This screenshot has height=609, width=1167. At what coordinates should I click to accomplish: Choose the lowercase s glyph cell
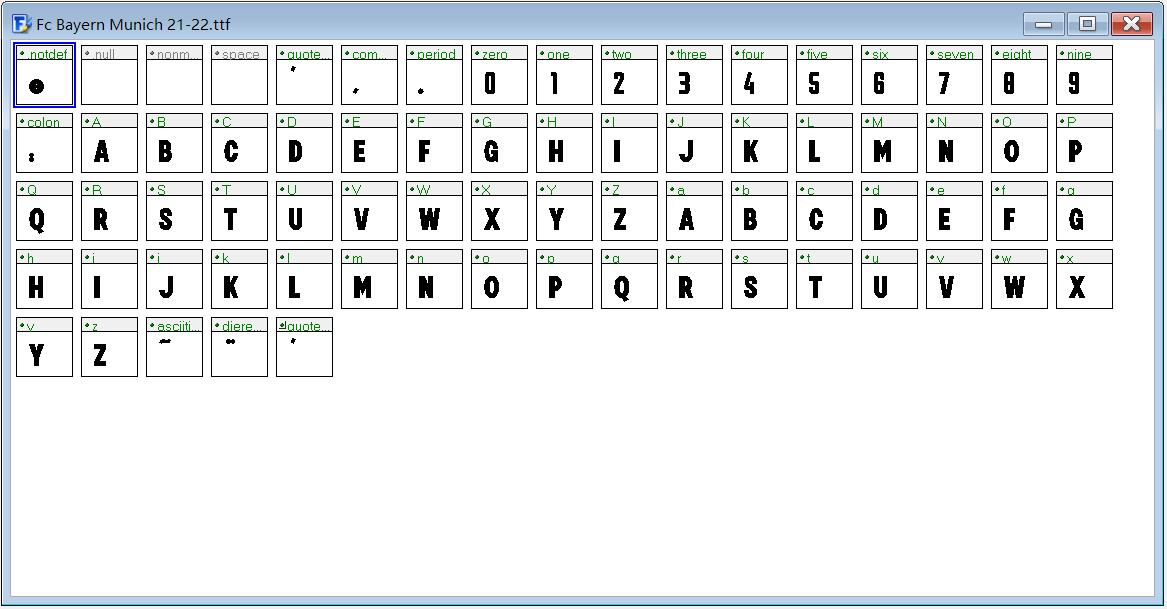tap(759, 279)
